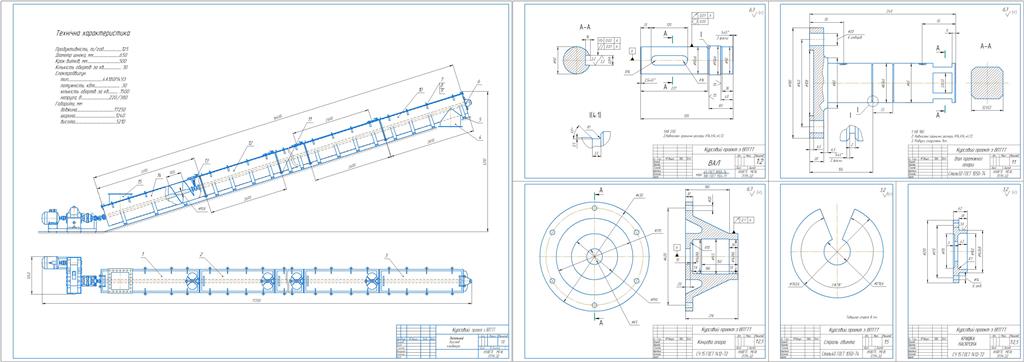This screenshot has width=1024, height=362.
Task: Click the center hole of the end support front view
Action: point(594,254)
